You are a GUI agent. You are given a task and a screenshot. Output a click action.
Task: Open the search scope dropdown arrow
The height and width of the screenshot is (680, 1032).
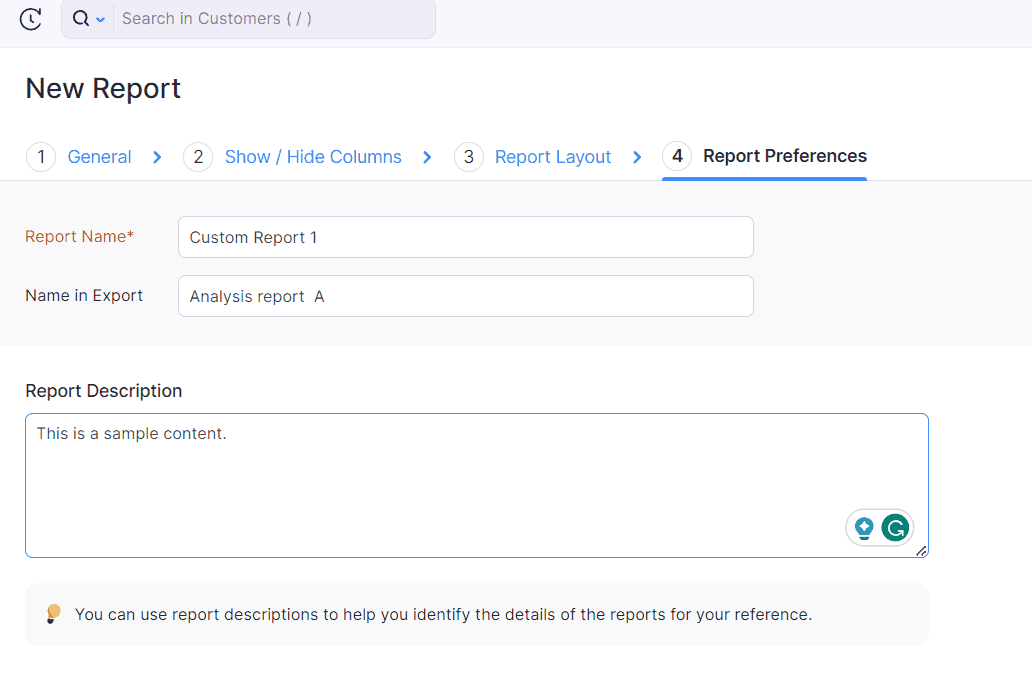[x=100, y=20]
